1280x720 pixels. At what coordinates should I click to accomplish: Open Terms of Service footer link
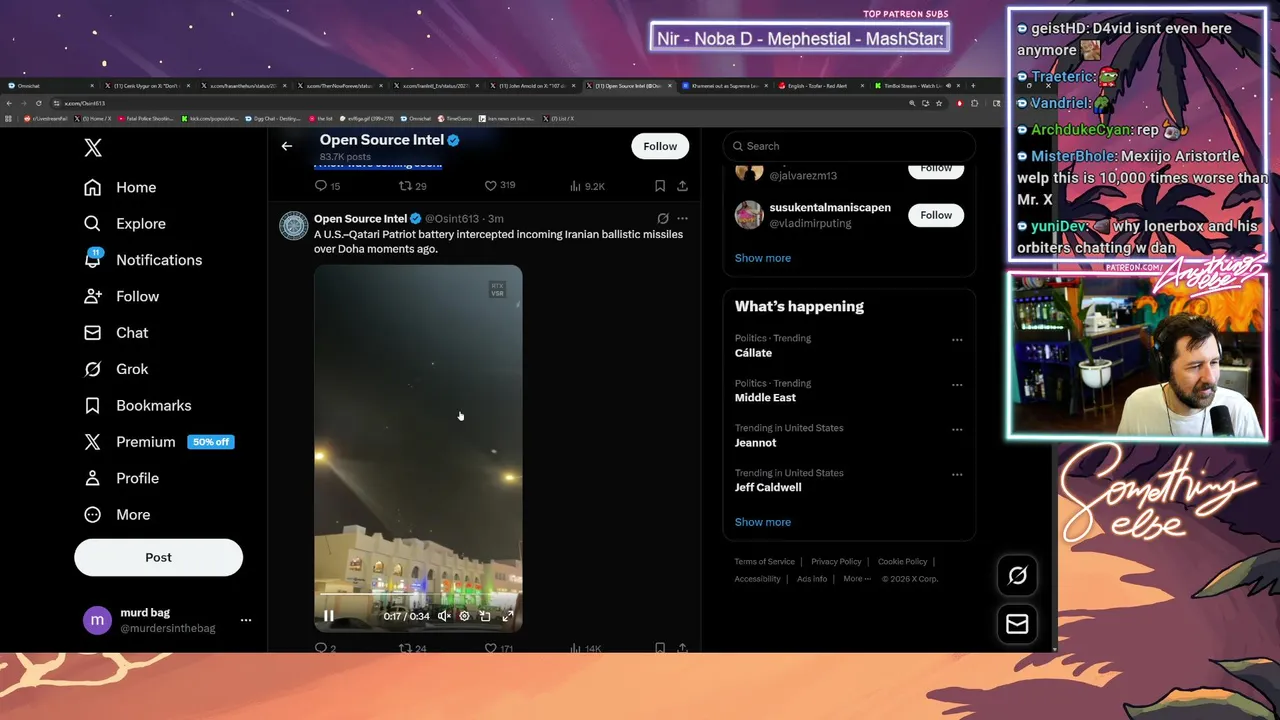765,562
